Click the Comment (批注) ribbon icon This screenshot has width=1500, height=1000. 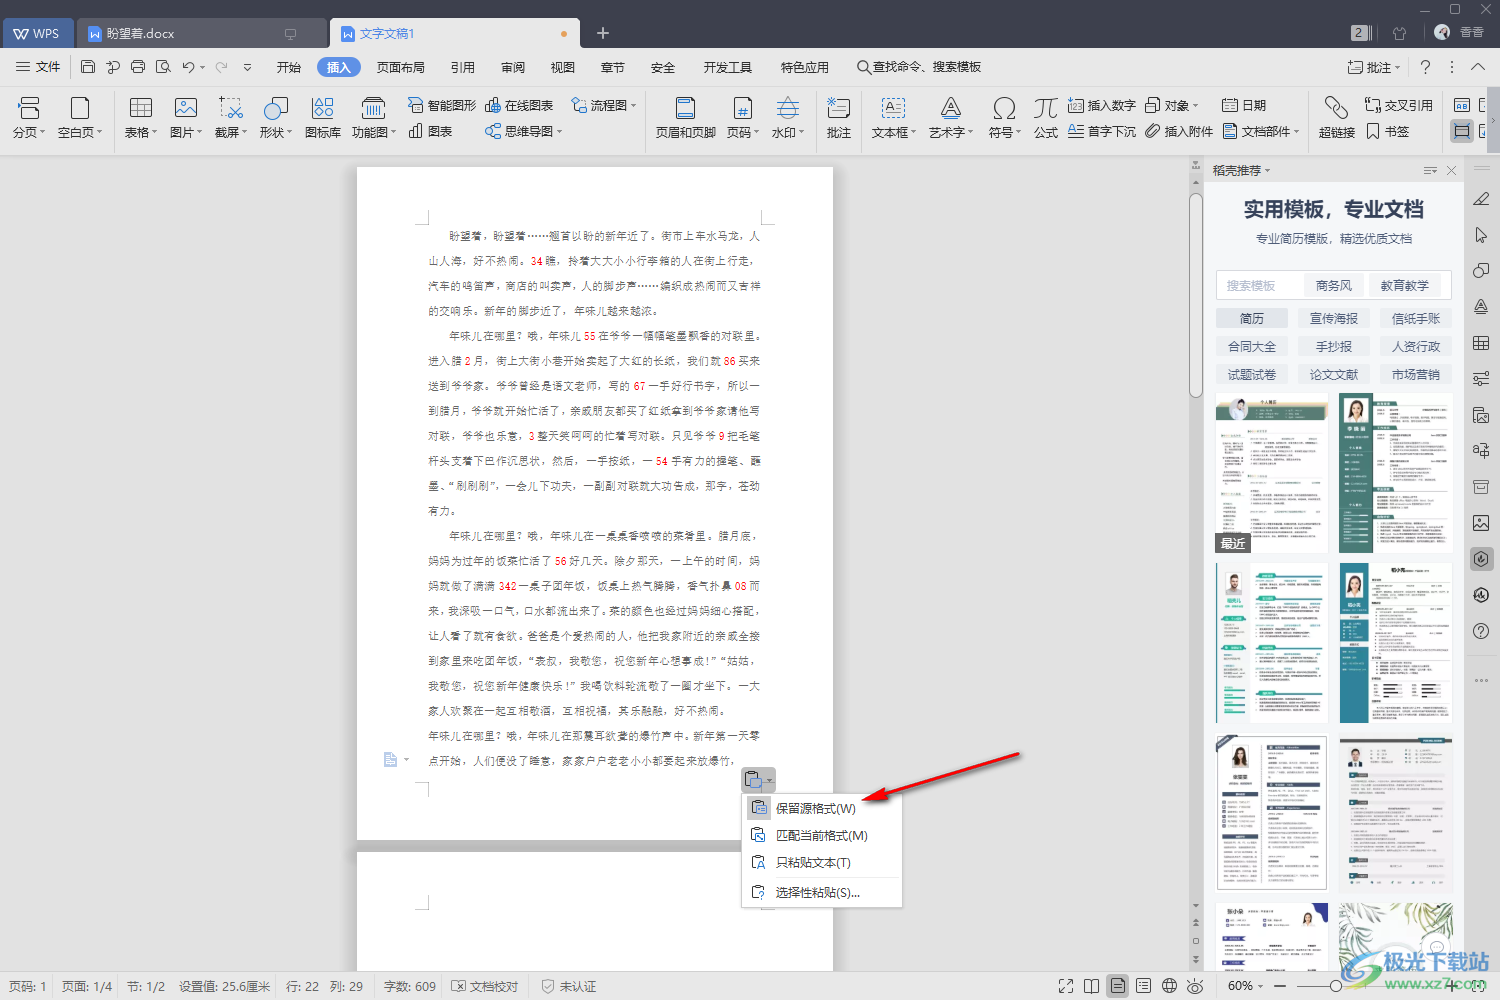pos(838,108)
